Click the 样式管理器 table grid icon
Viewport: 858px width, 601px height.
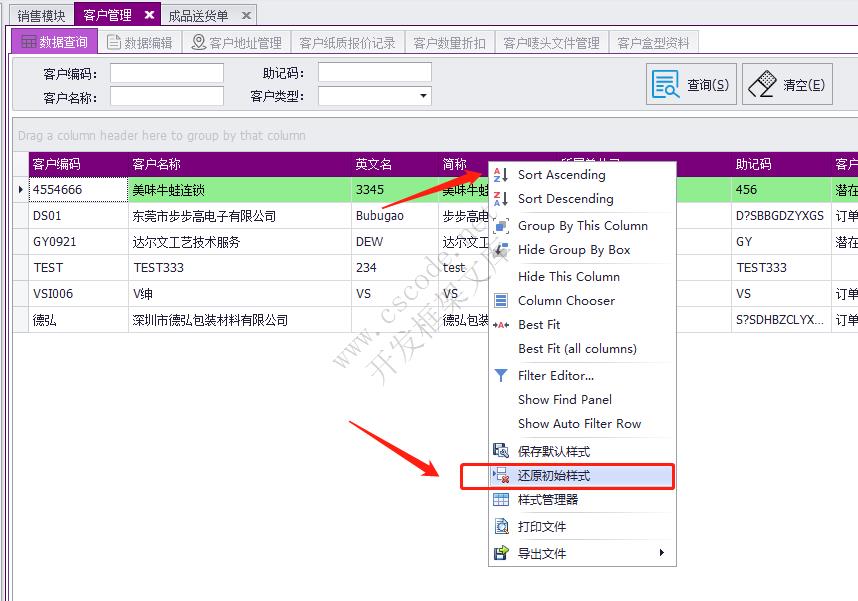point(502,501)
